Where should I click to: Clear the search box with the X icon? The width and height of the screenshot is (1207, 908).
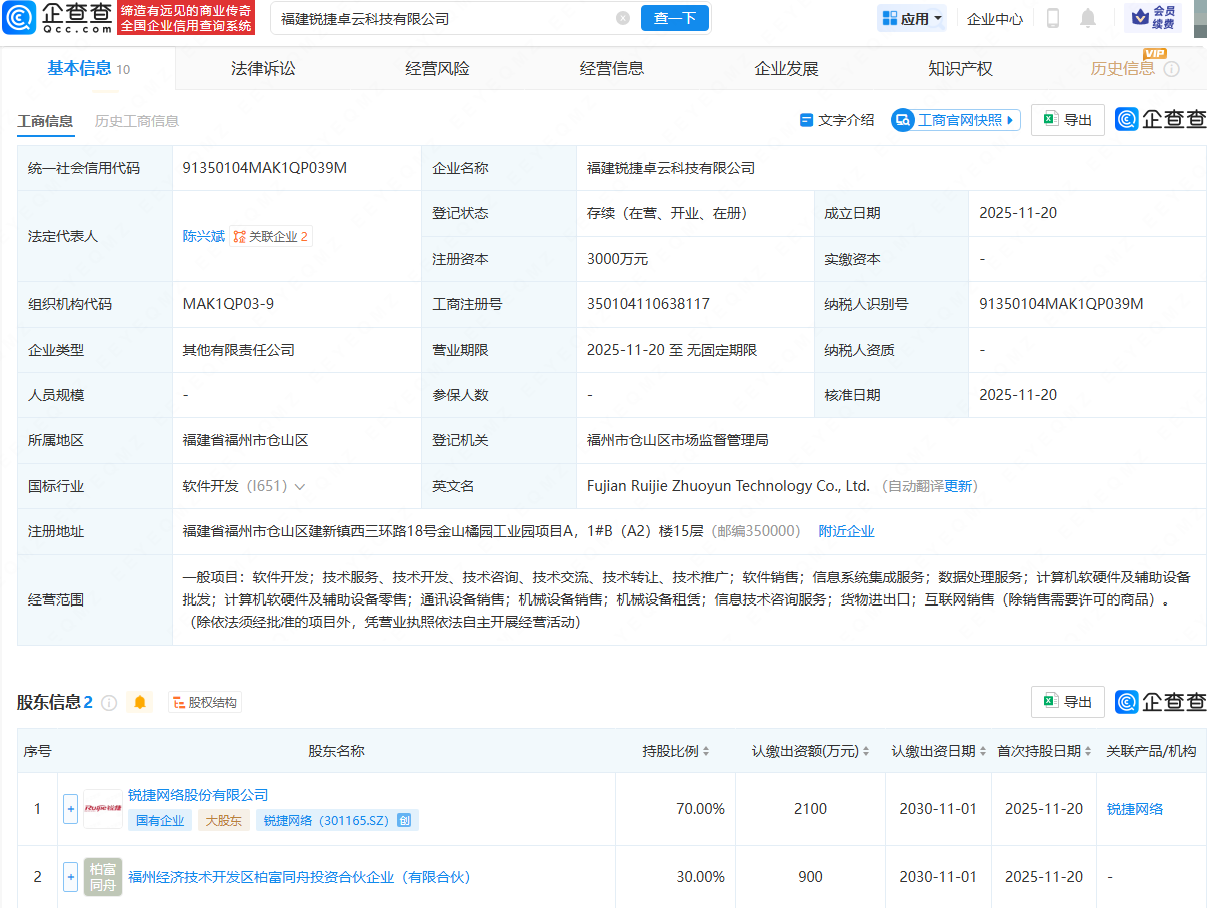[x=623, y=18]
